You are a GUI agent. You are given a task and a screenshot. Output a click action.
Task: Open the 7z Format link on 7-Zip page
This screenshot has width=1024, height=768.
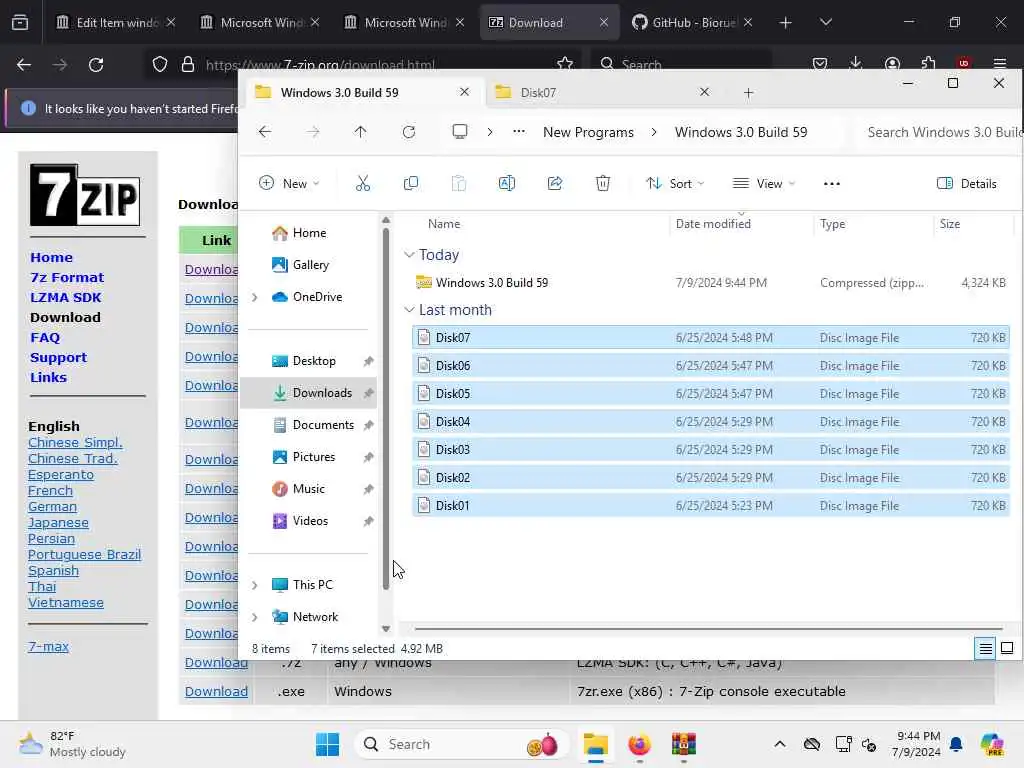[67, 278]
